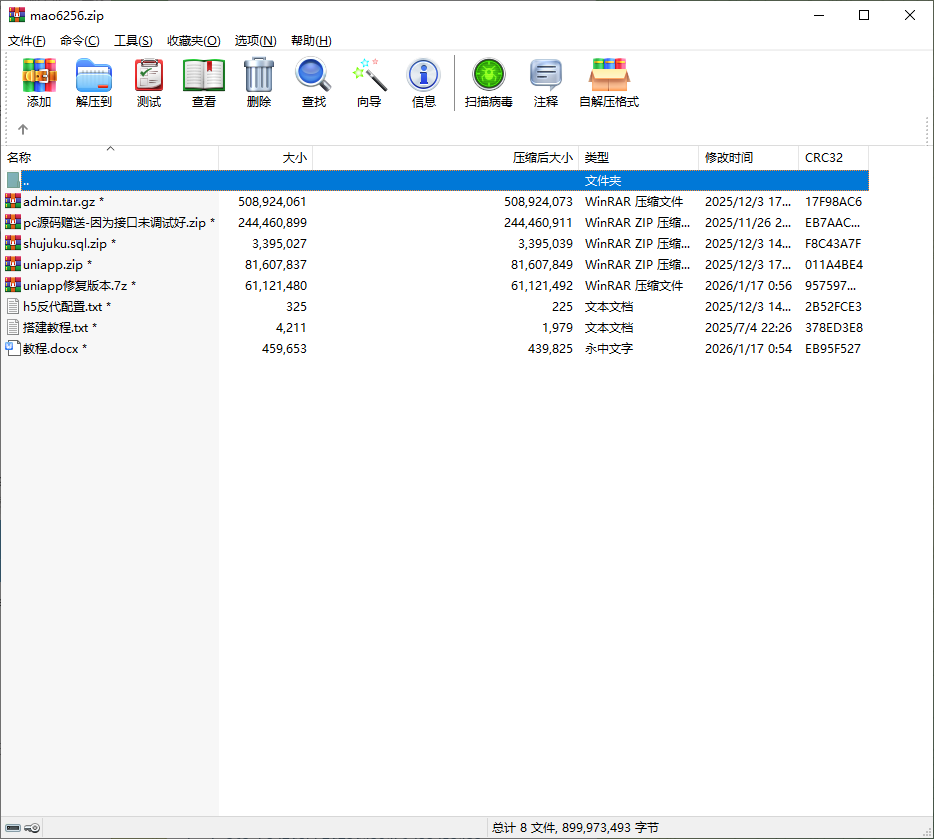Open the 查找 (Find) magnifier tool
934x839 pixels.
[x=314, y=82]
